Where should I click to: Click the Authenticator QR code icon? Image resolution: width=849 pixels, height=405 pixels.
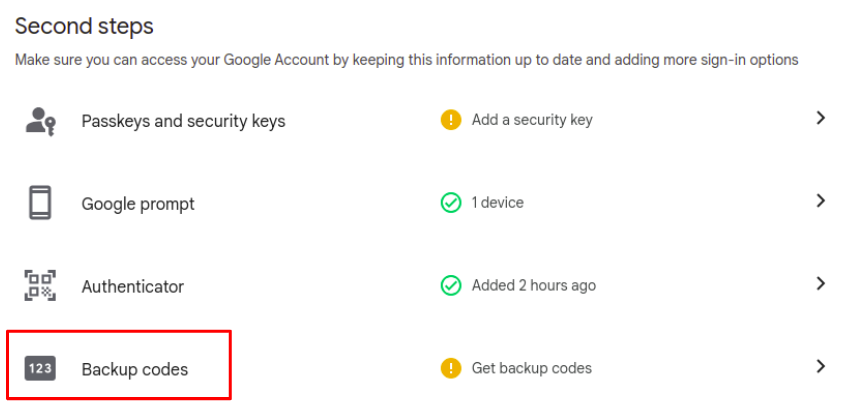[x=40, y=286]
